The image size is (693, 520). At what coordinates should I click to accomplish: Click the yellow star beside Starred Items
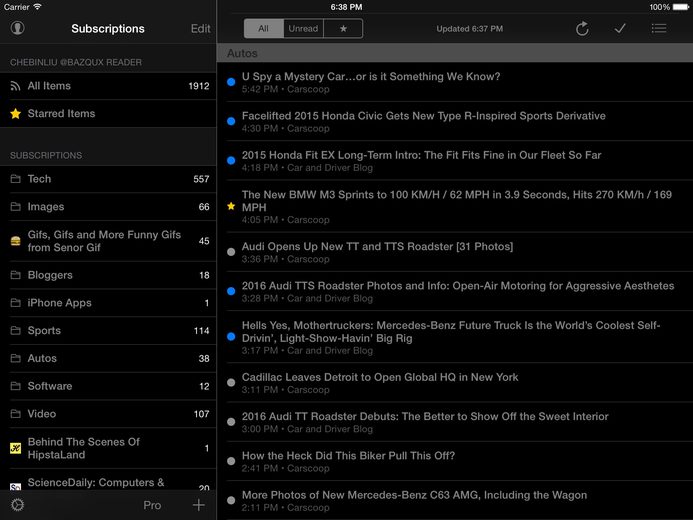coord(15,114)
